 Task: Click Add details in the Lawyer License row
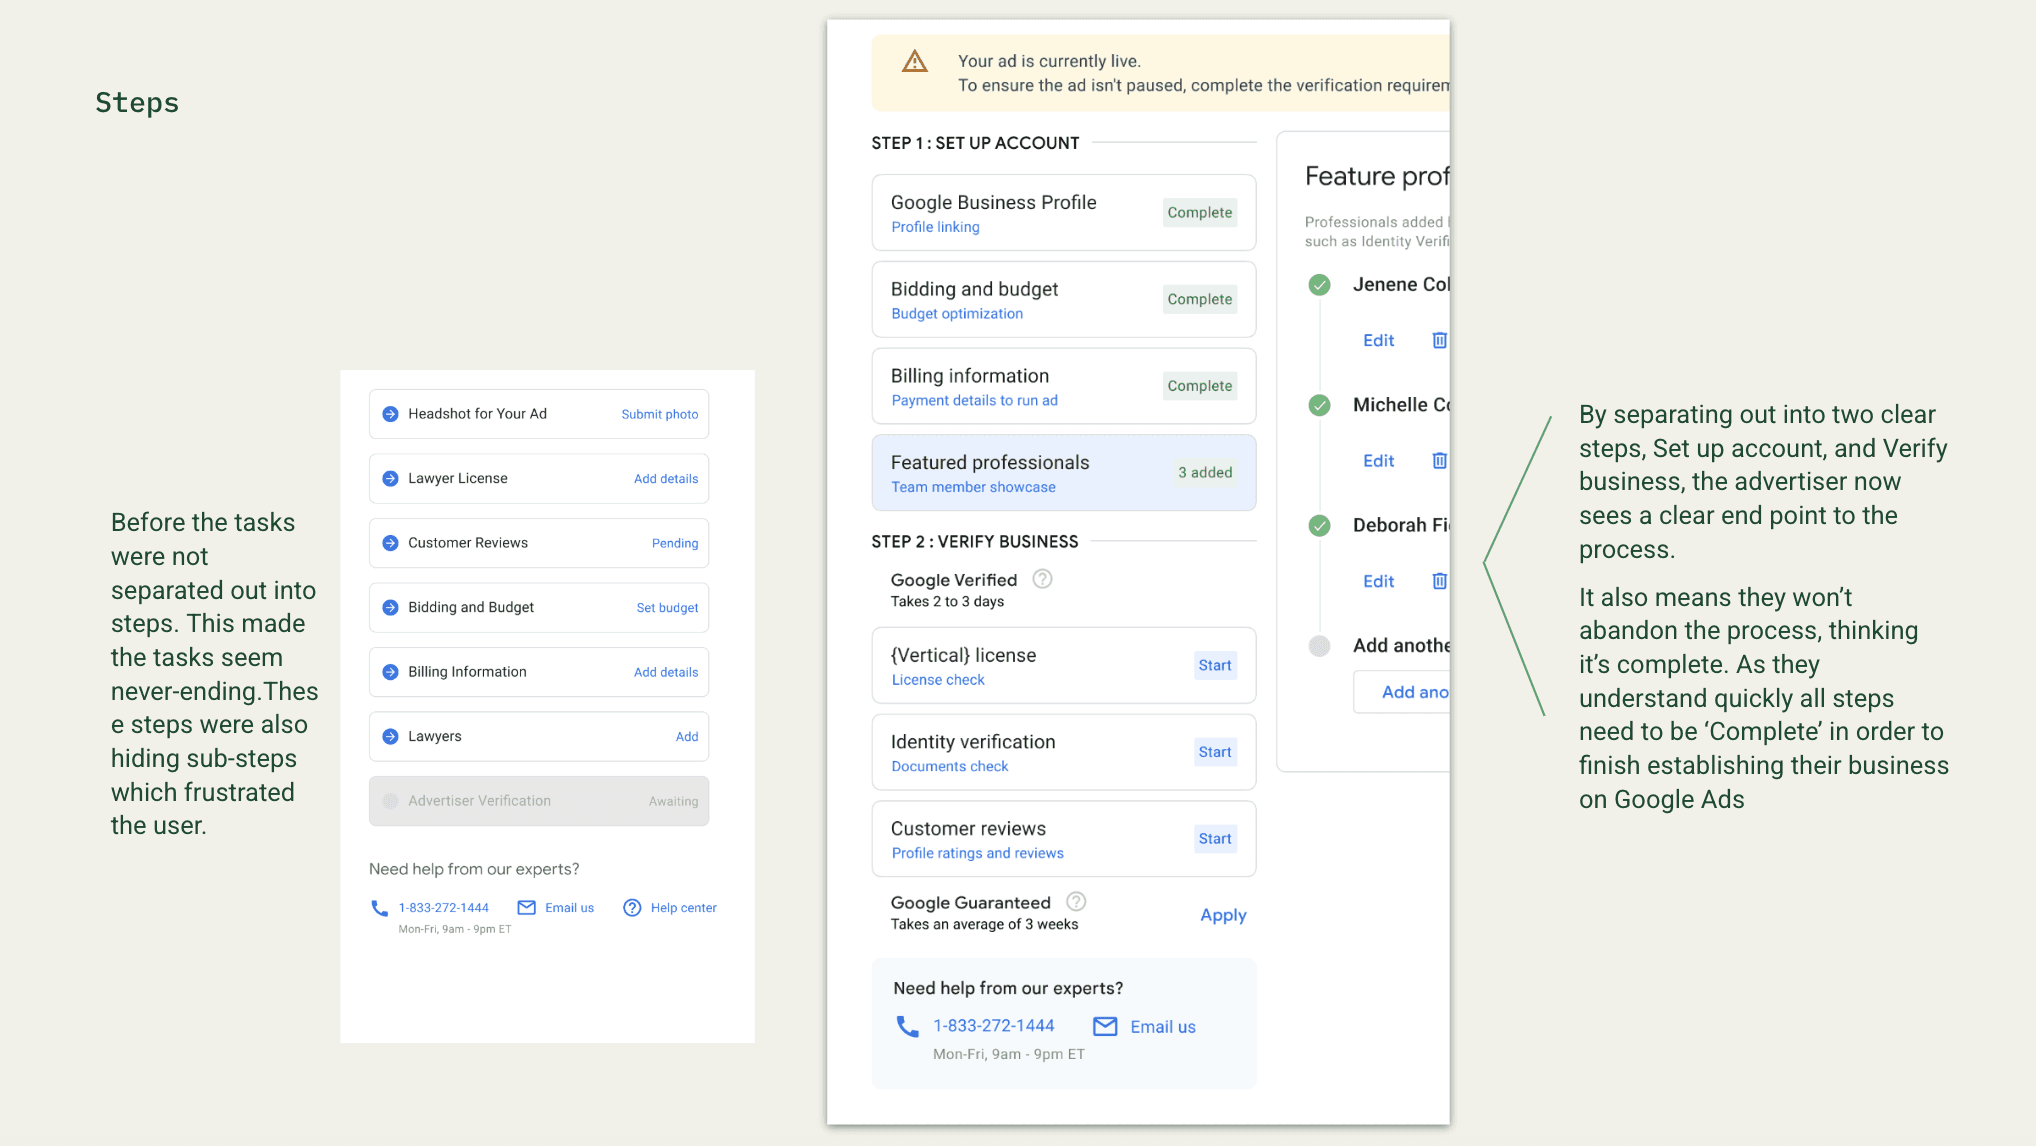[x=666, y=479]
